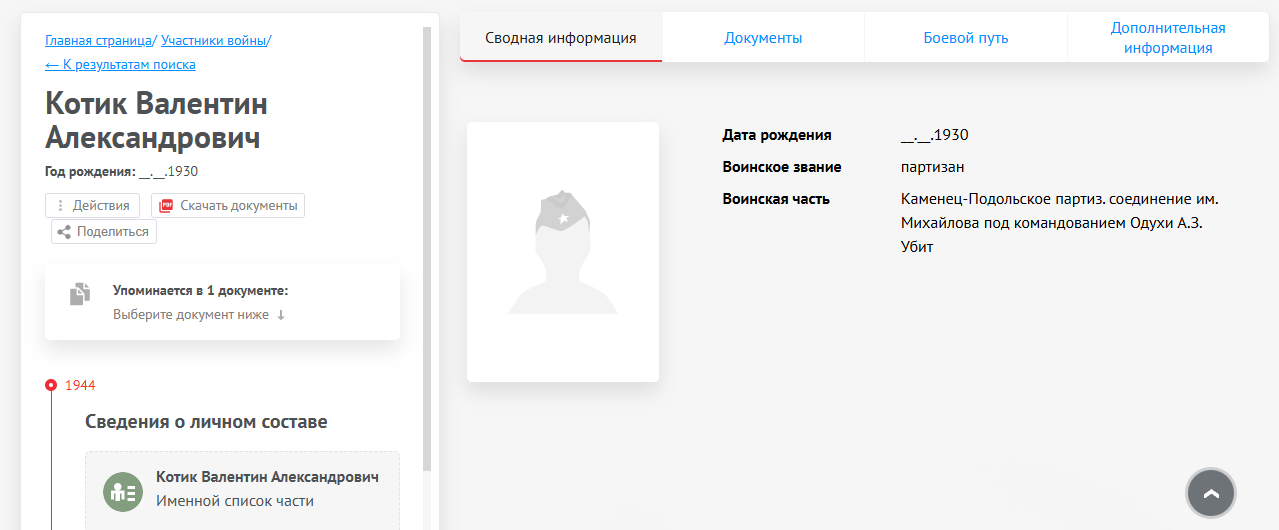Click the Скачать документы button
This screenshot has height=530, width=1279.
pyautogui.click(x=228, y=205)
